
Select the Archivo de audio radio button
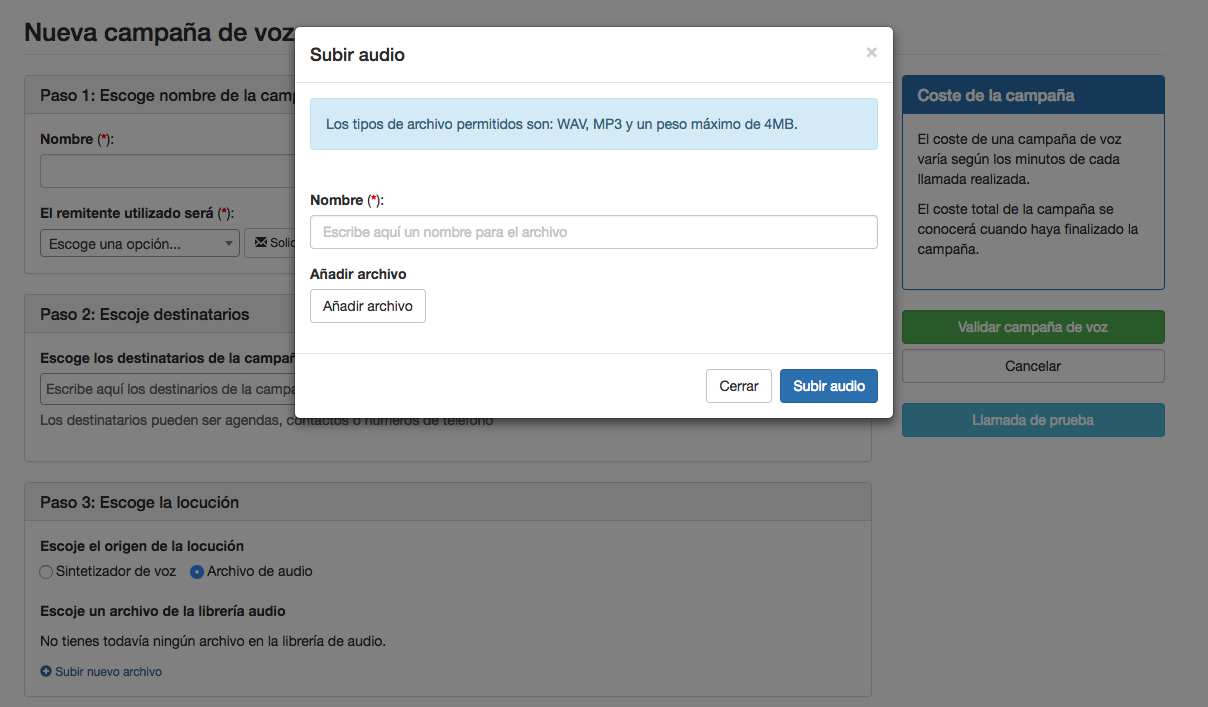197,572
